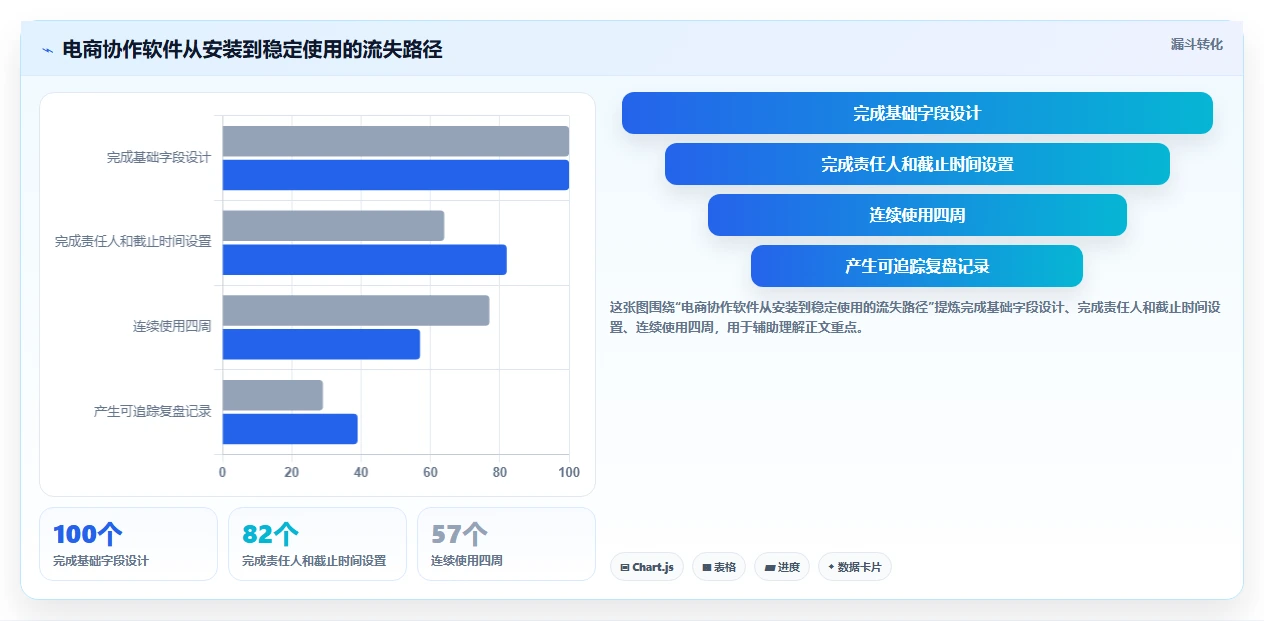Click the star icon in 数据卡片 chip
This screenshot has width=1264, height=621.
click(831, 567)
